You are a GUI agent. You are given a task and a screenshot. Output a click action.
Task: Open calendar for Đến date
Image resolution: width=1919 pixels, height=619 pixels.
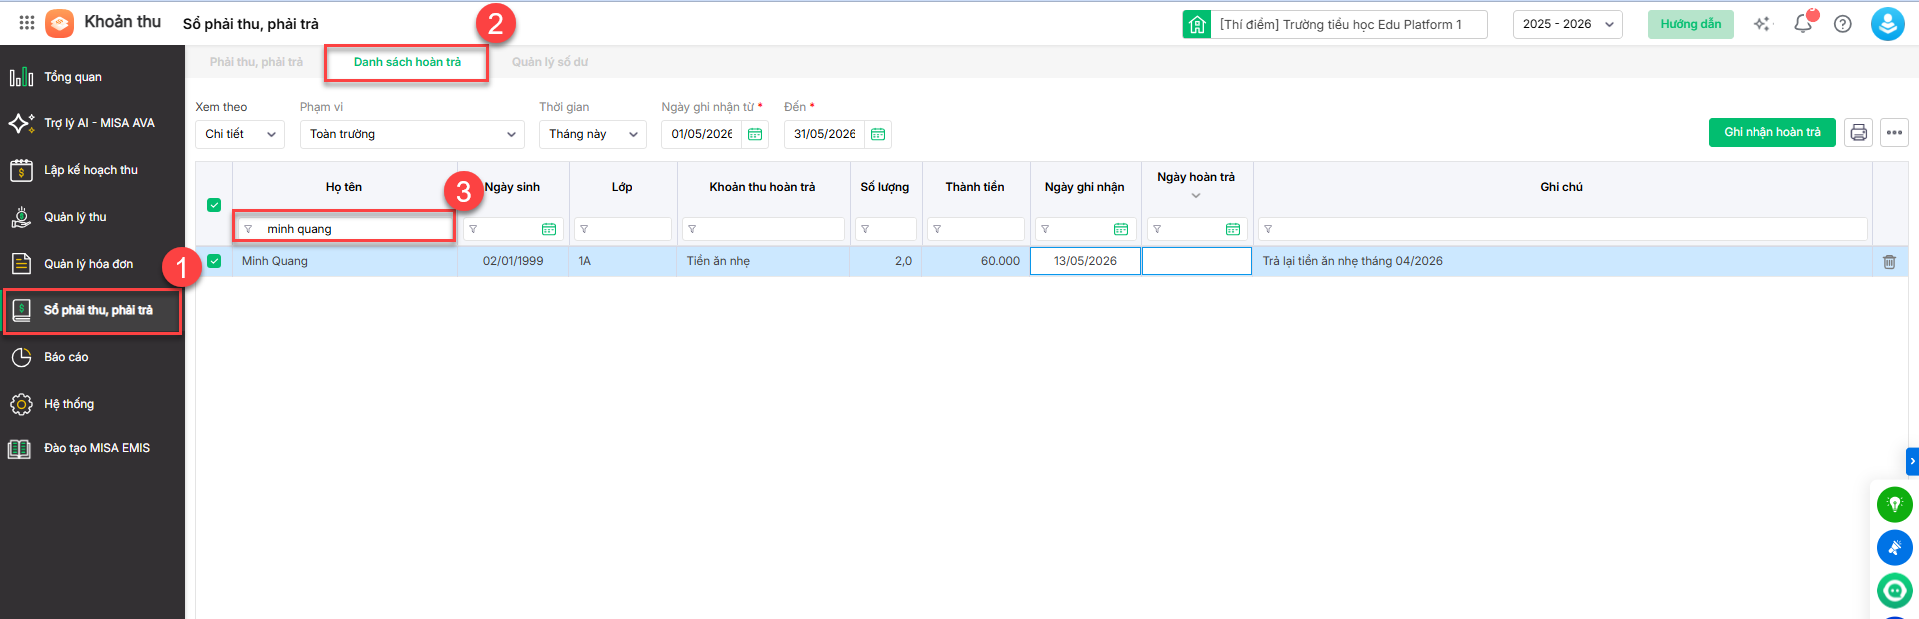(x=878, y=134)
